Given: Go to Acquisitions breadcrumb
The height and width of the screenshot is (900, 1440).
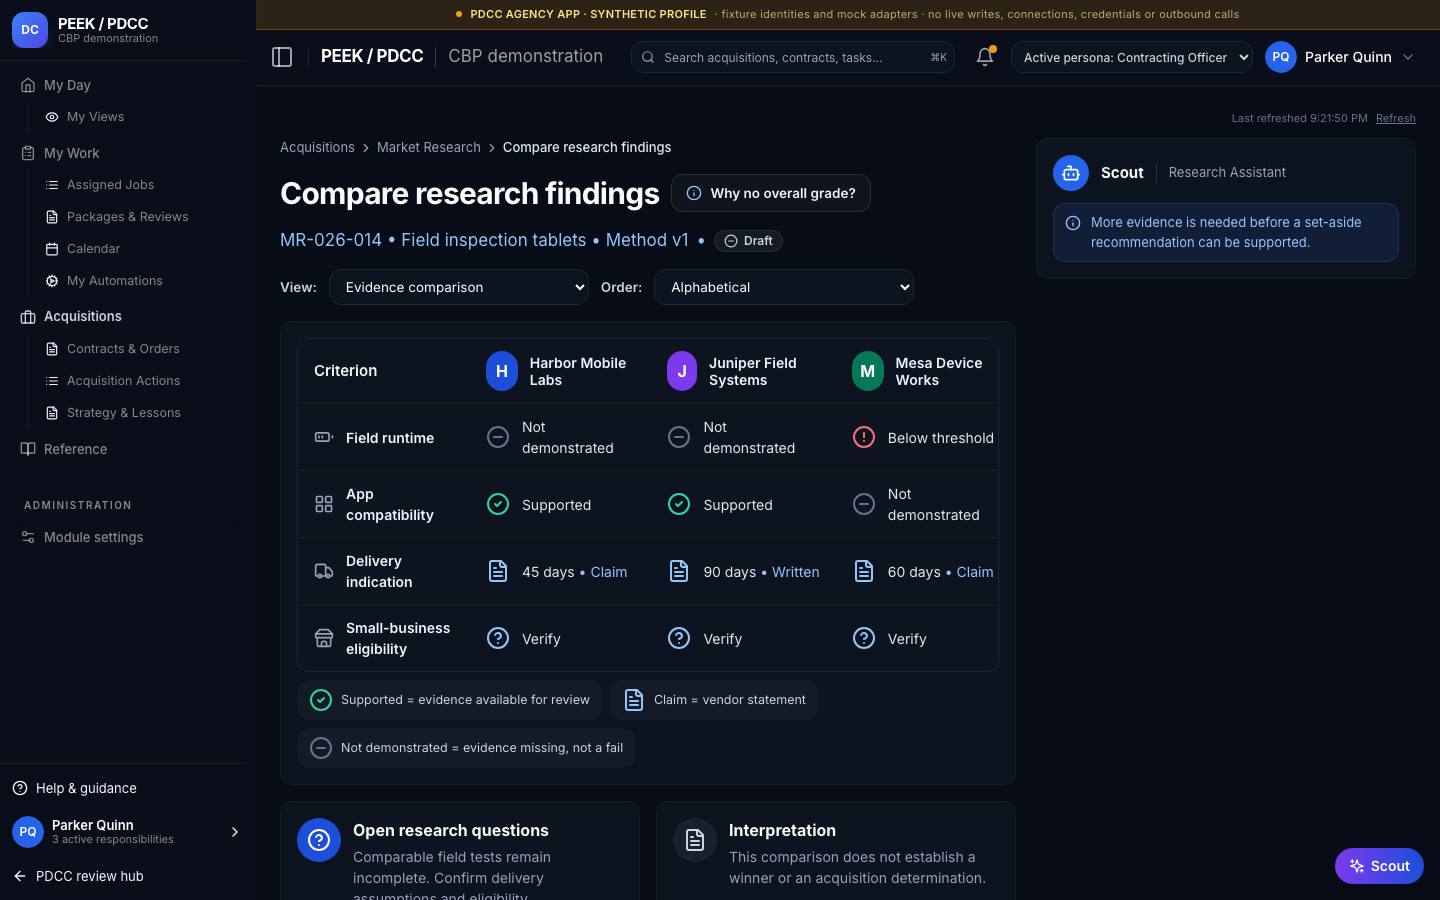Looking at the screenshot, I should pyautogui.click(x=317, y=147).
